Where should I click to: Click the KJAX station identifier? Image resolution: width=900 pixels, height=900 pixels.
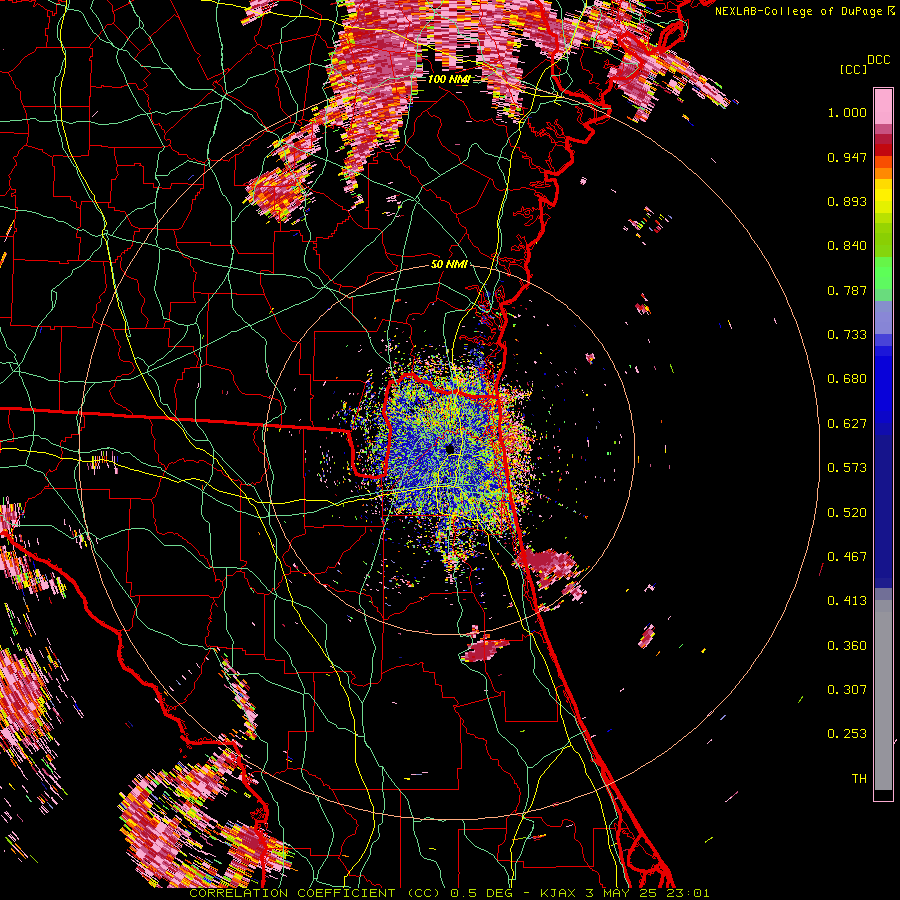(x=559, y=893)
